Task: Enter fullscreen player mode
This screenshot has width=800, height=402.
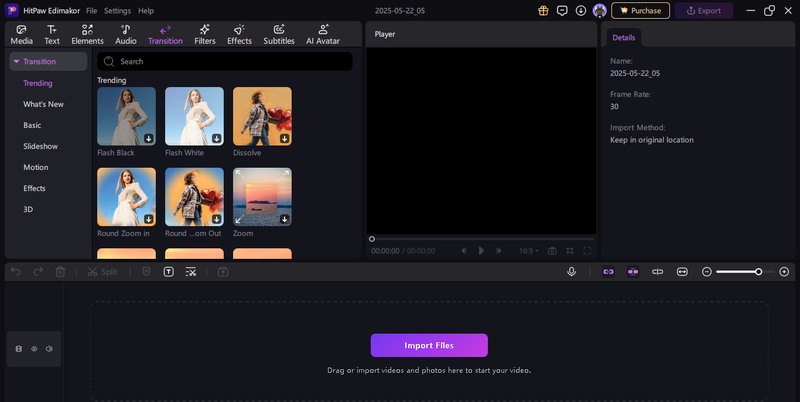Action: click(x=587, y=251)
